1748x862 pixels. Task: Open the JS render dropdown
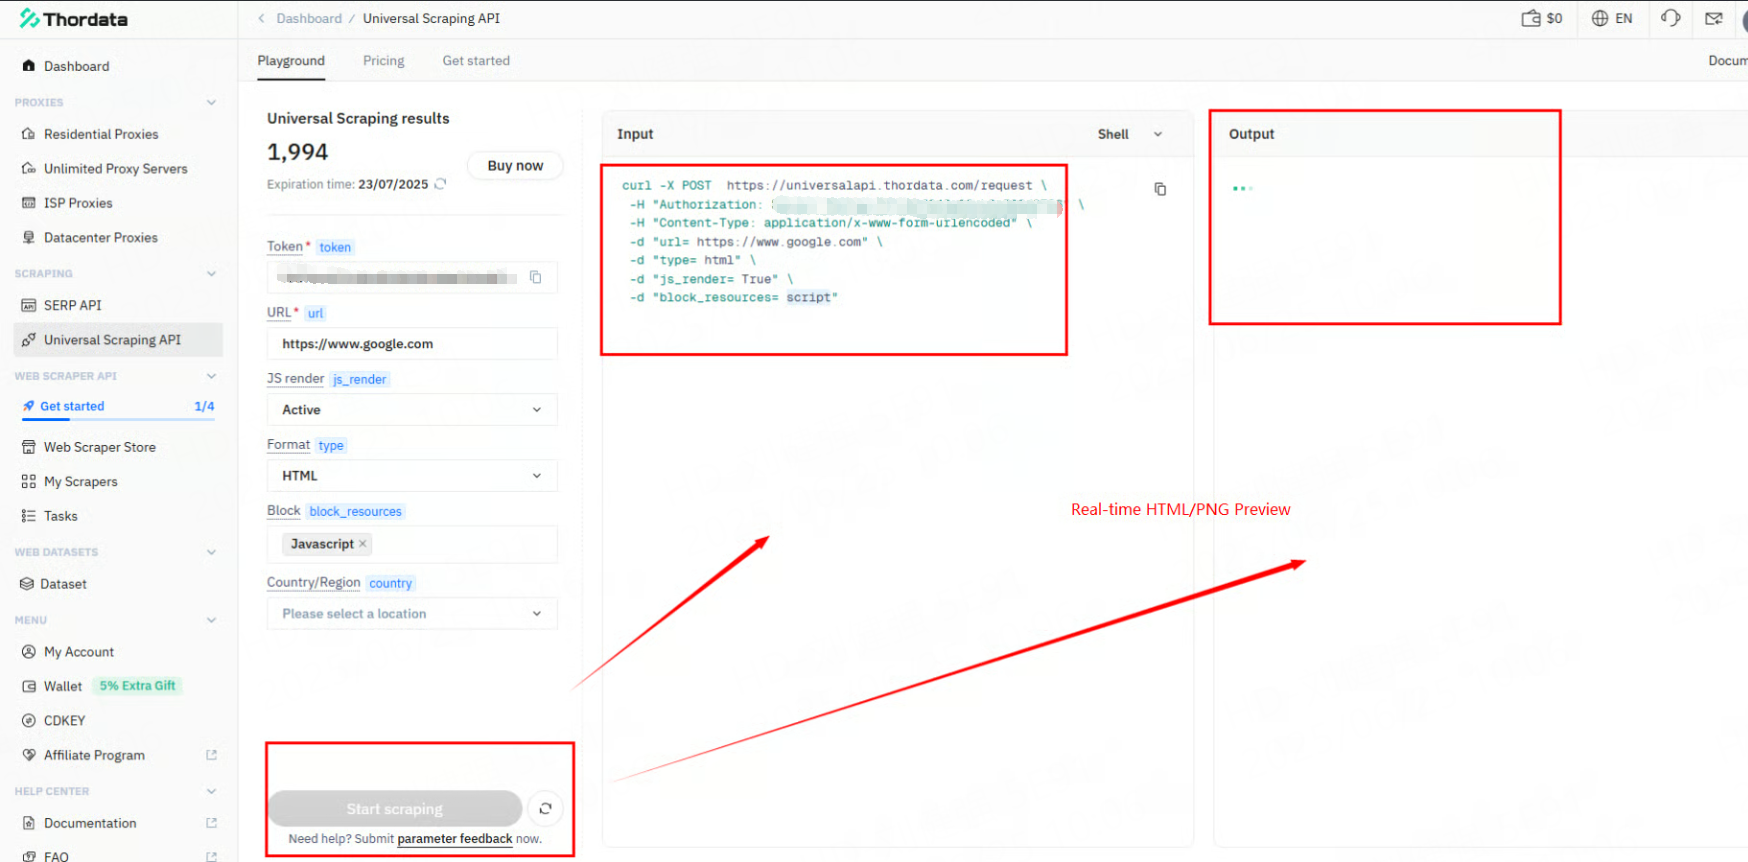[x=412, y=410]
